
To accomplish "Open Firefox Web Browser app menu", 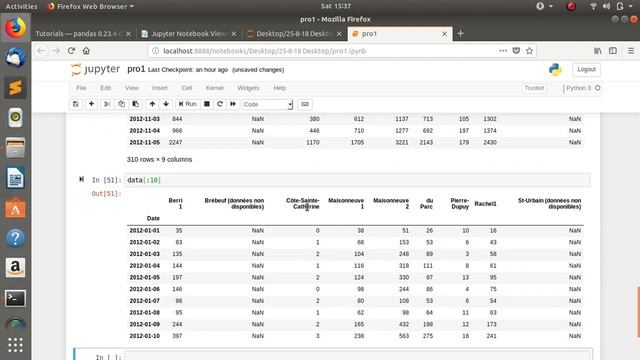I will pyautogui.click(x=91, y=6).
